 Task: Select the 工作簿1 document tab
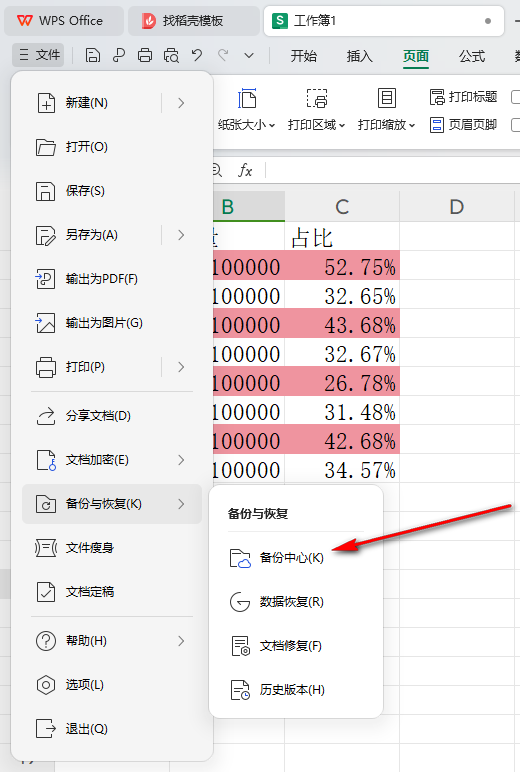tap(384, 21)
